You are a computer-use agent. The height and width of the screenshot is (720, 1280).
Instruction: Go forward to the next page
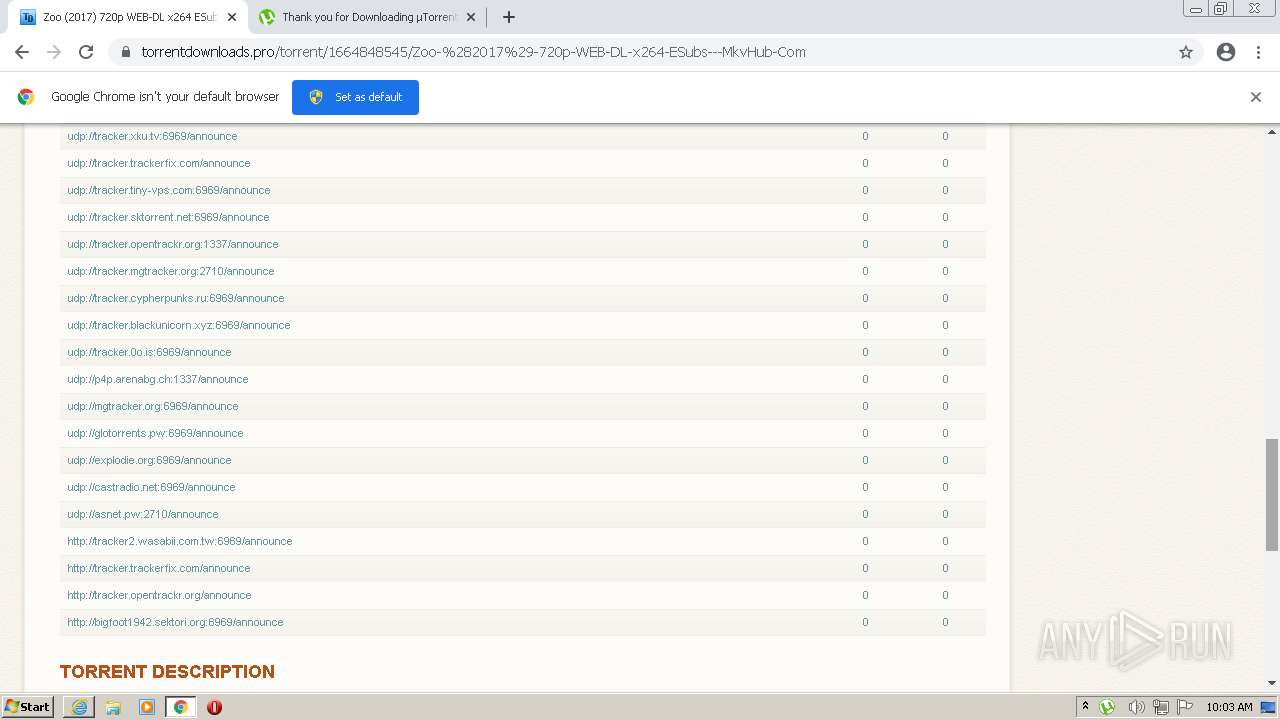coord(54,52)
